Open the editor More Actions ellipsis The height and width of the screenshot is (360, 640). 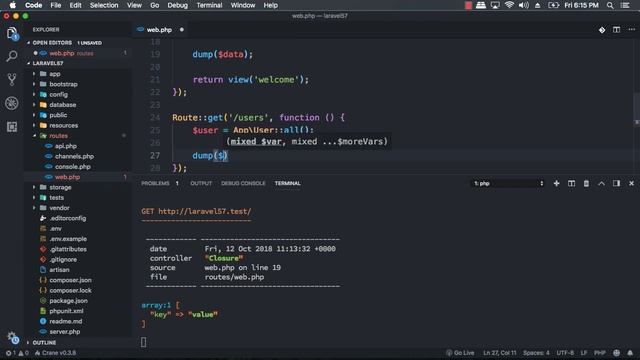click(631, 30)
